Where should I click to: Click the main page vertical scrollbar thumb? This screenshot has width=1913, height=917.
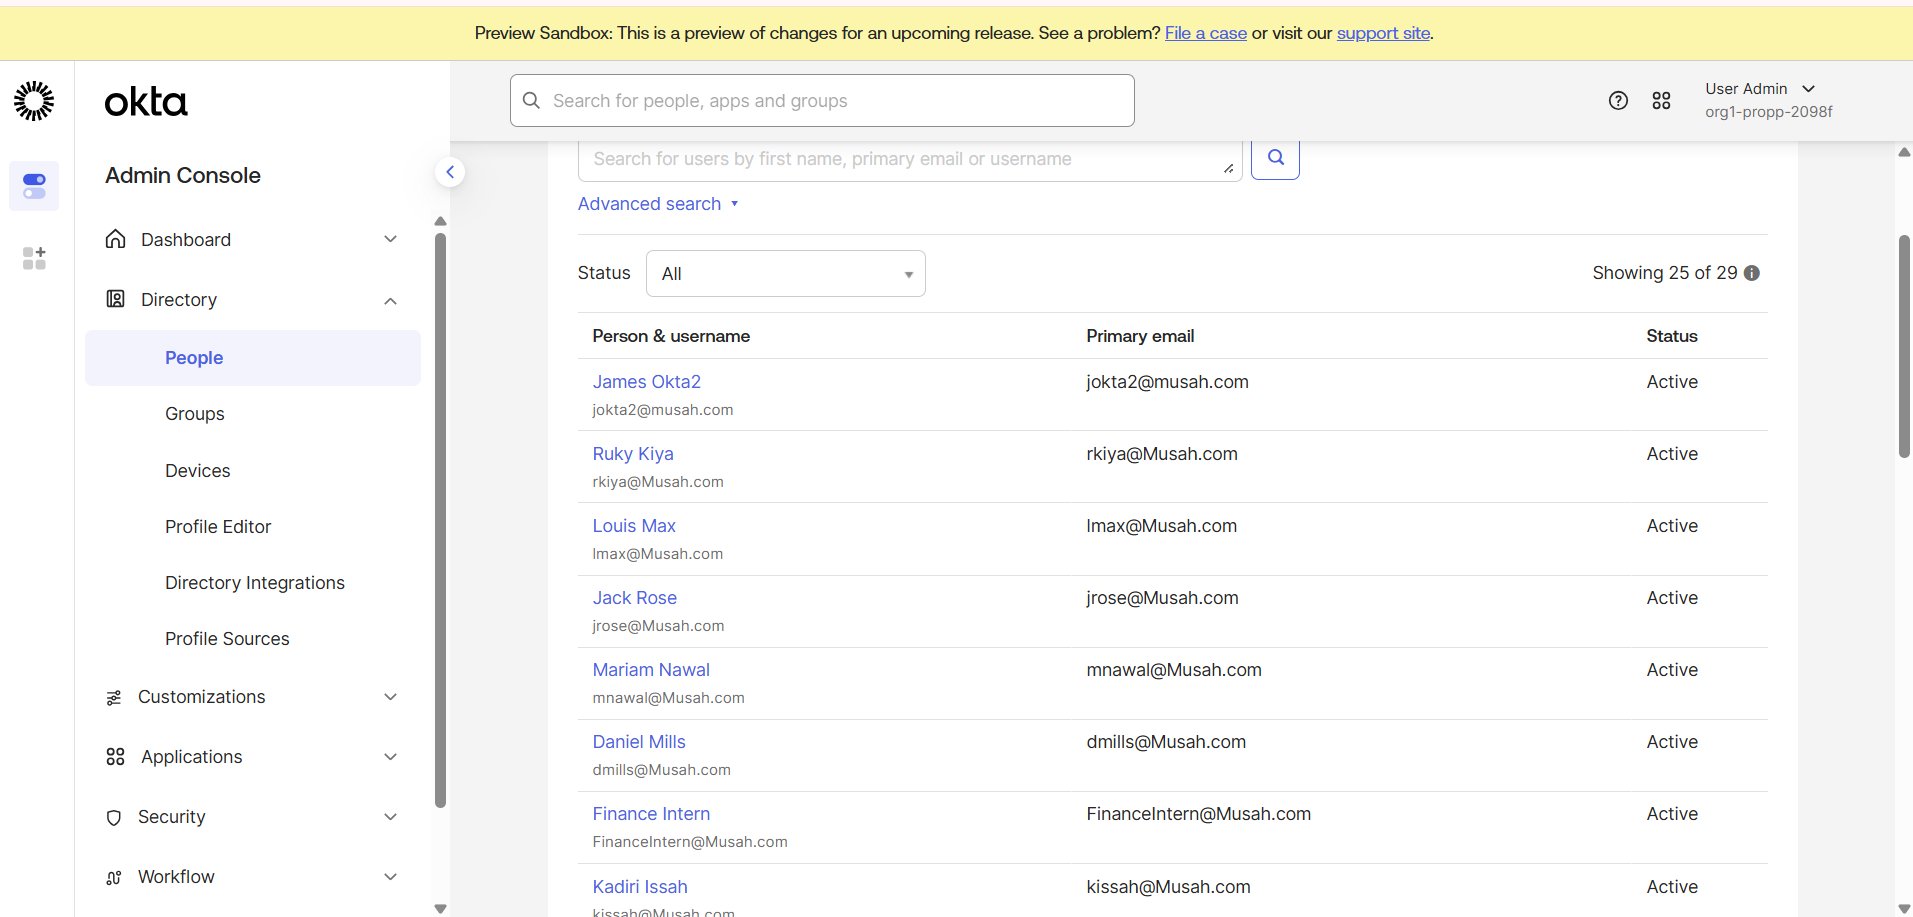coord(1904,346)
